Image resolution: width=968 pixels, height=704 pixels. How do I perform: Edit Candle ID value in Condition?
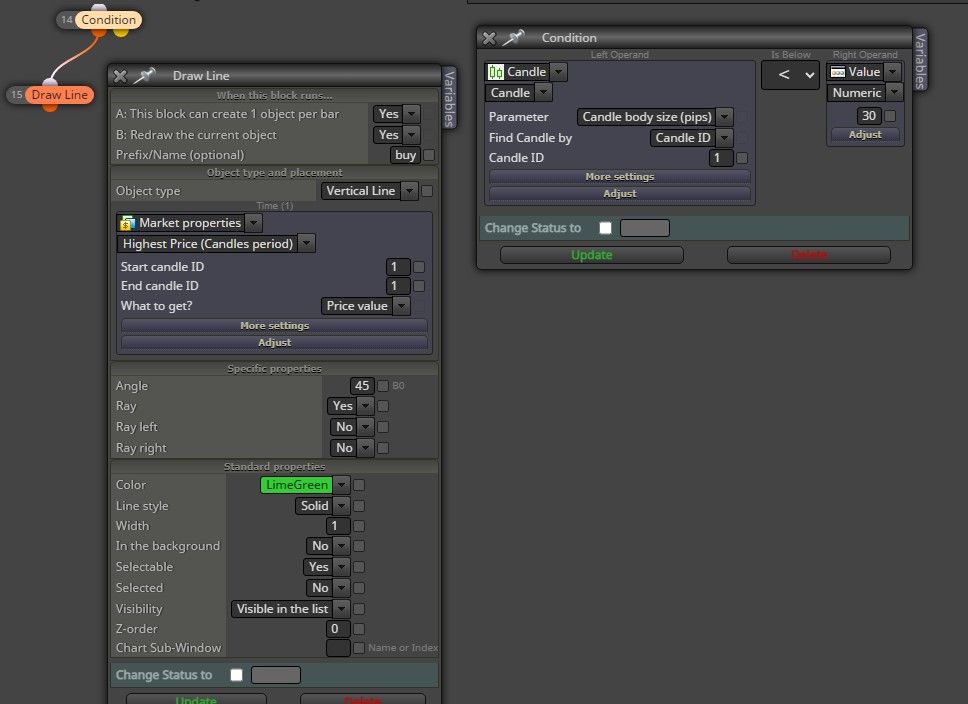click(720, 158)
